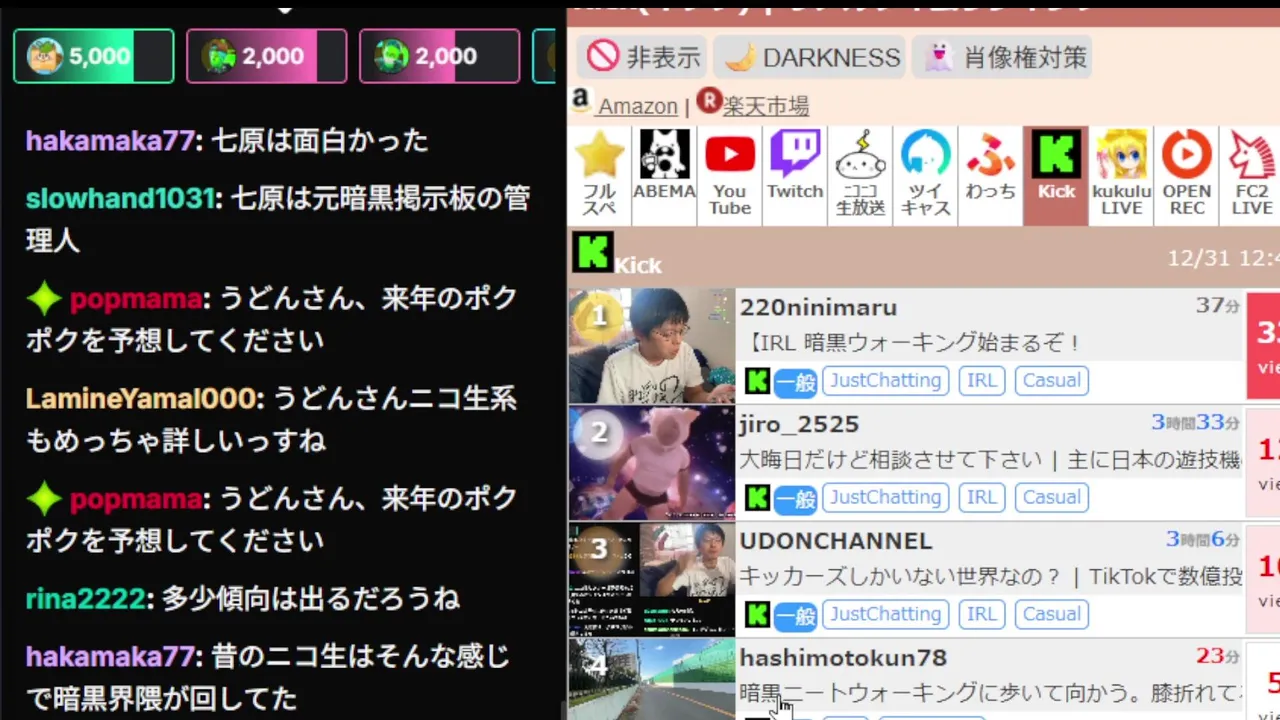Screen dimensions: 1280x720
Task: Click Casual tag in 220ninimaru row
Action: [x=1051, y=380]
